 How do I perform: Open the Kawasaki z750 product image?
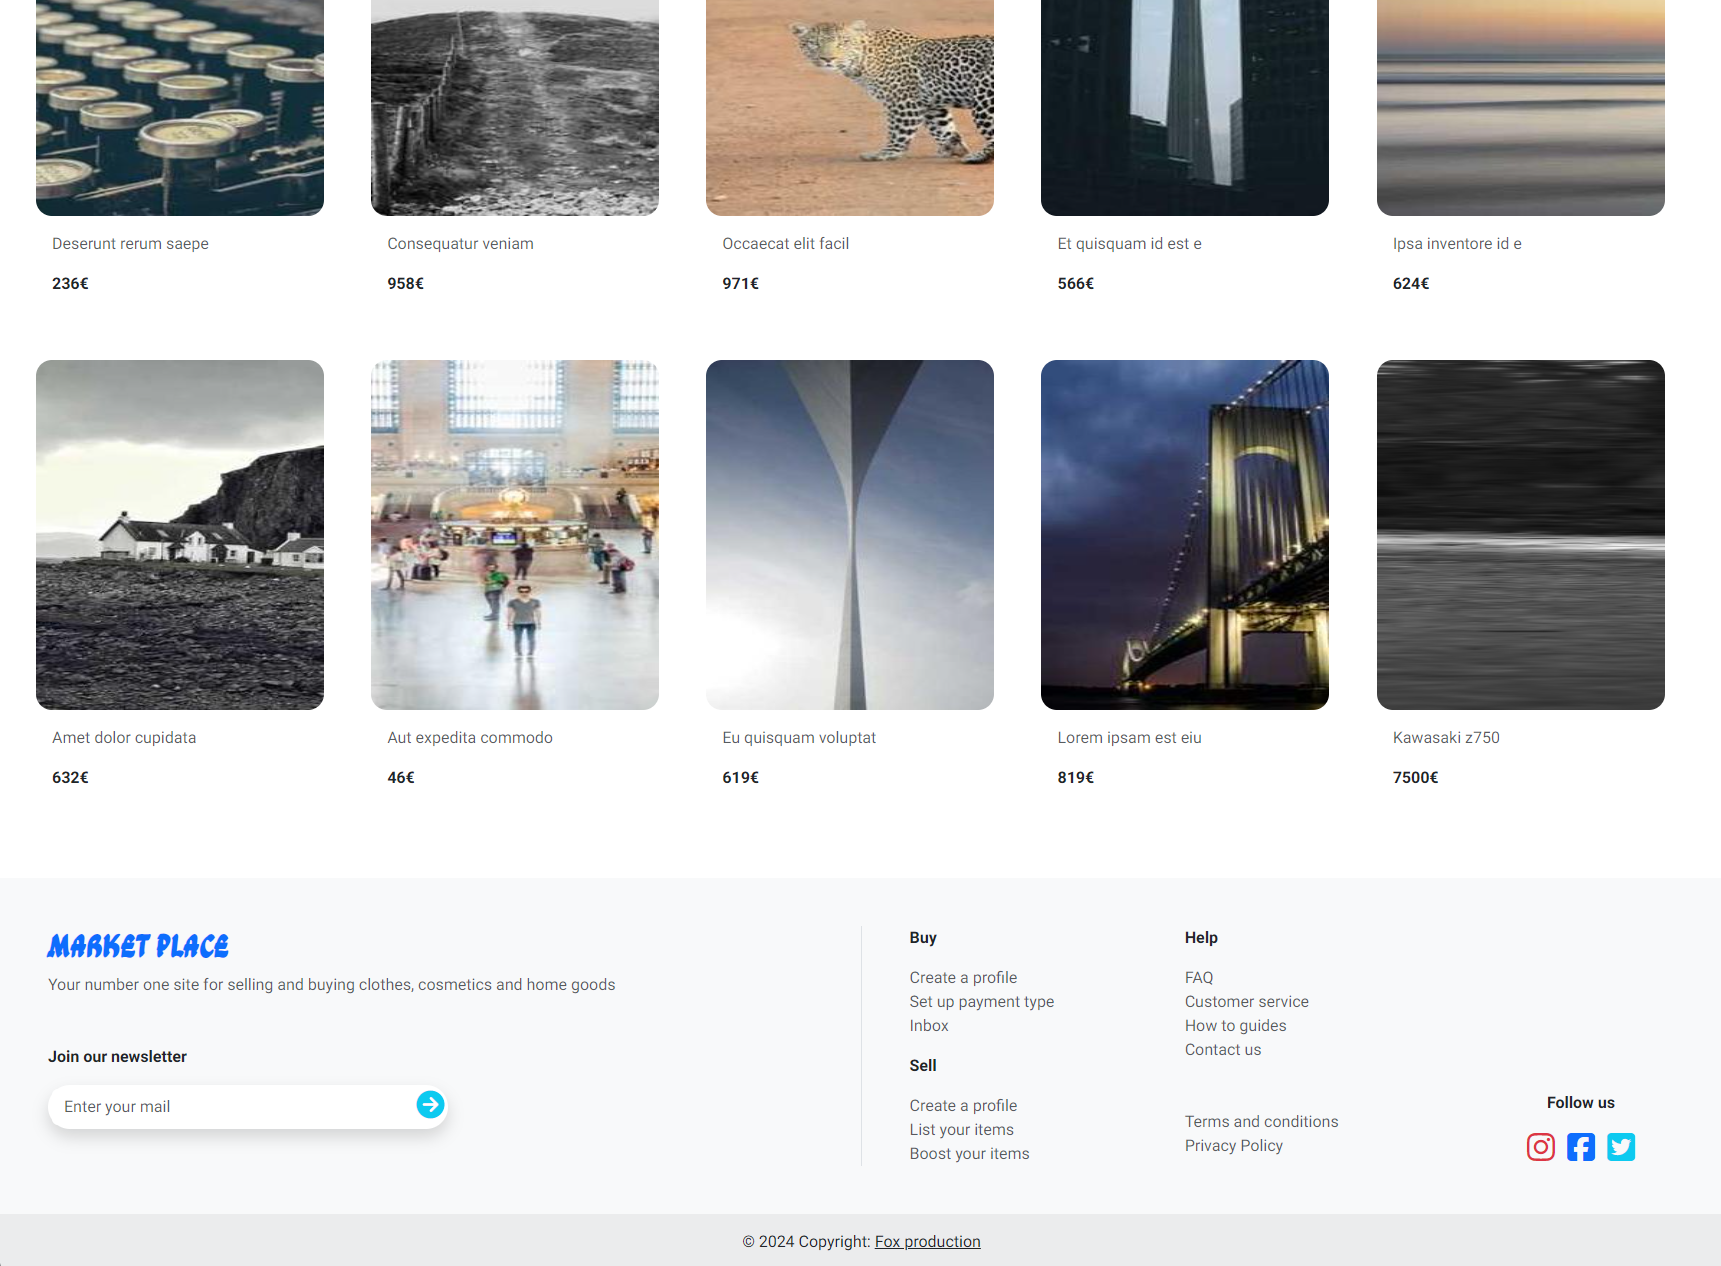(1520, 535)
